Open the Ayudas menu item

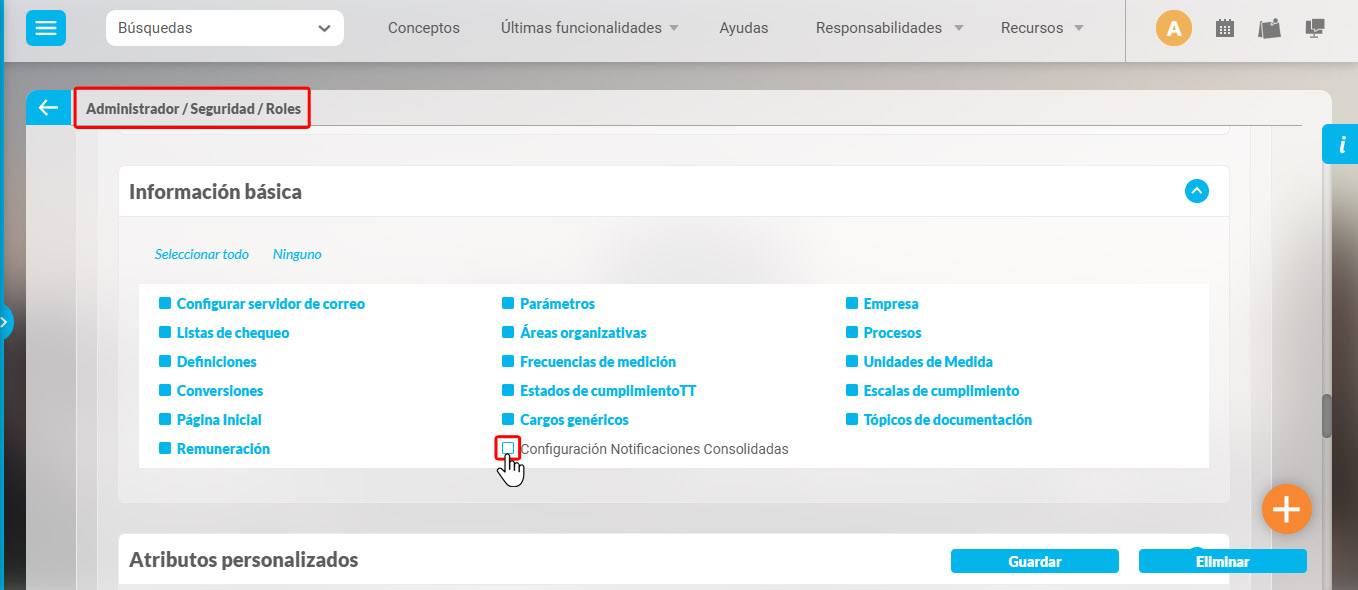[x=743, y=28]
